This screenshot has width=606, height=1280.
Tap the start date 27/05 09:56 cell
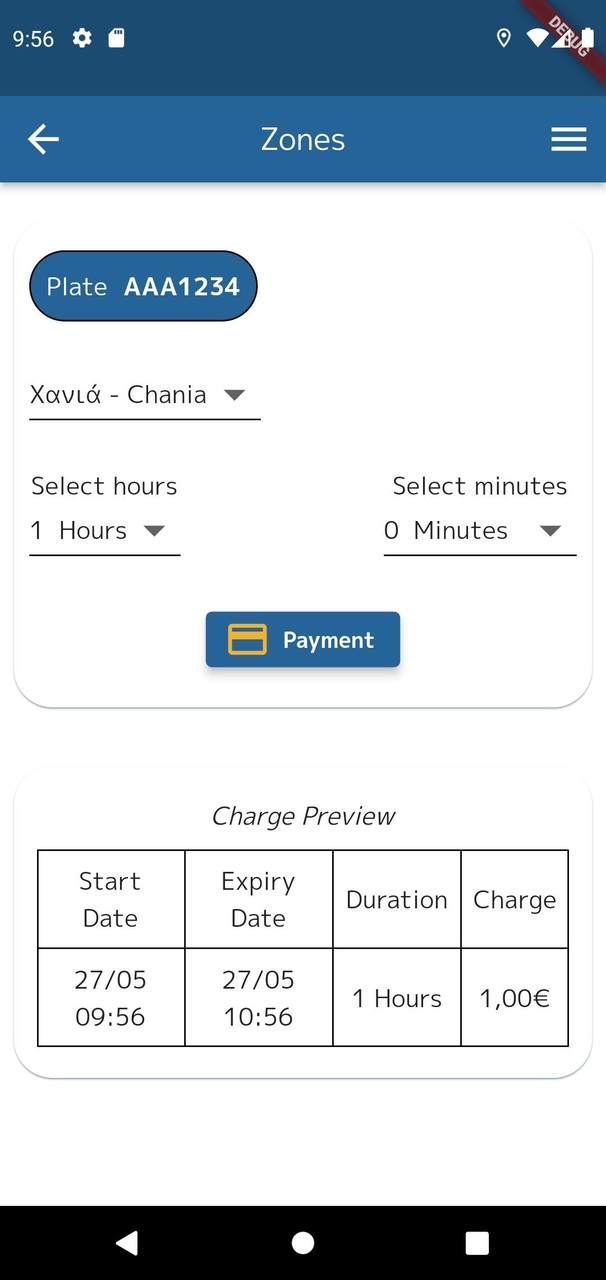tap(110, 998)
